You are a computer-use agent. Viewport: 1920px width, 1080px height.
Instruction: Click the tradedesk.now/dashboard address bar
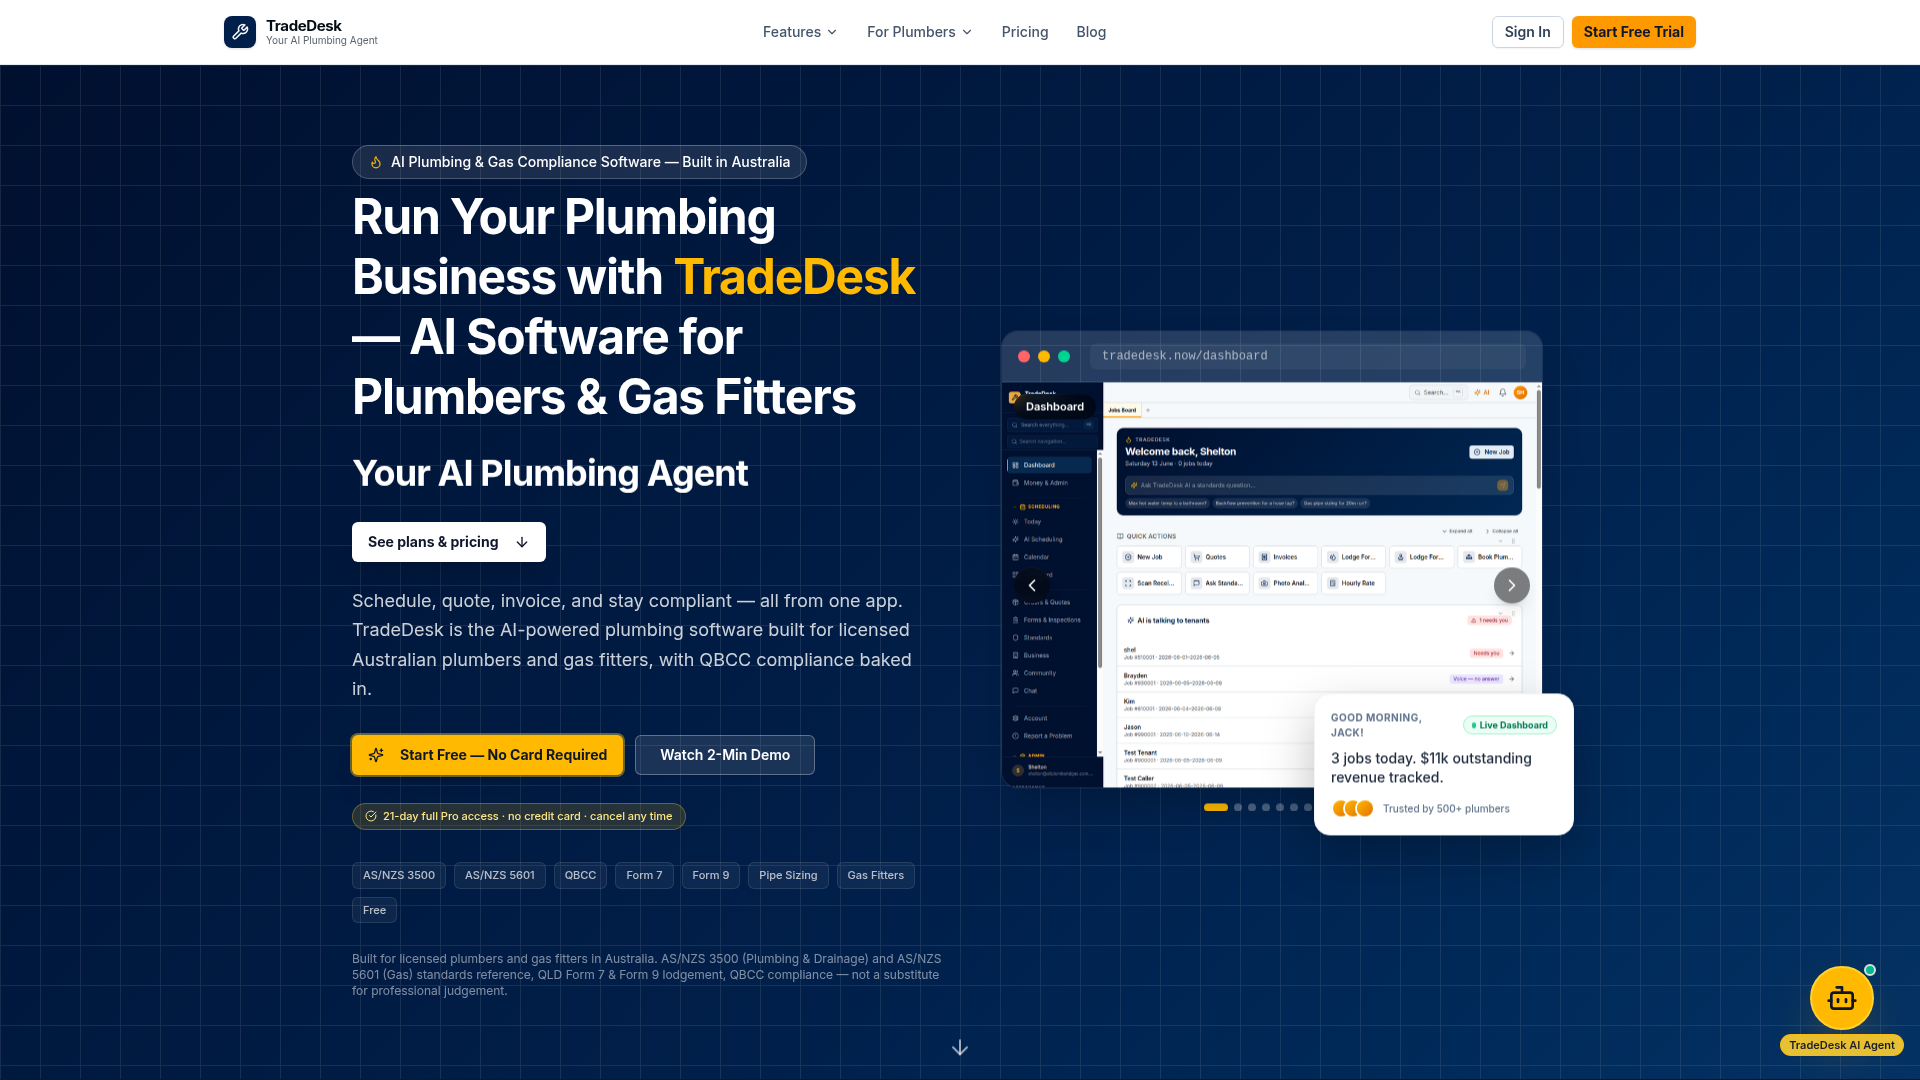pyautogui.click(x=1307, y=356)
